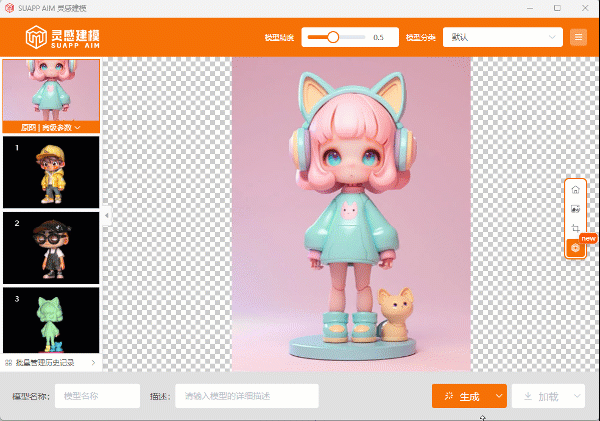The width and height of the screenshot is (600, 421).
Task: Select thumbnail 2 with glasses character
Action: click(51, 247)
